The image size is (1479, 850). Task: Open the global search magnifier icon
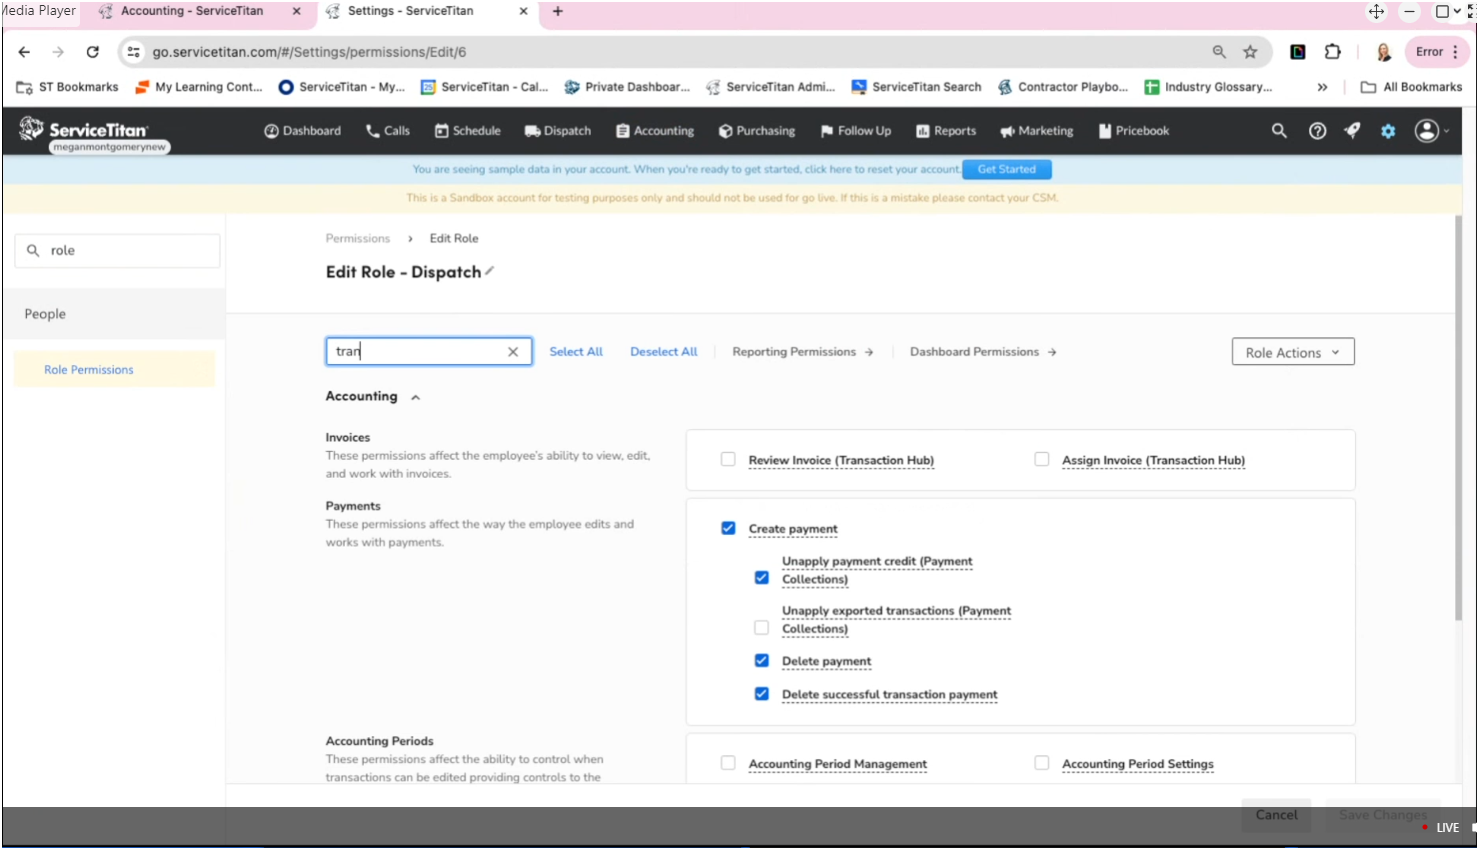(x=1279, y=131)
